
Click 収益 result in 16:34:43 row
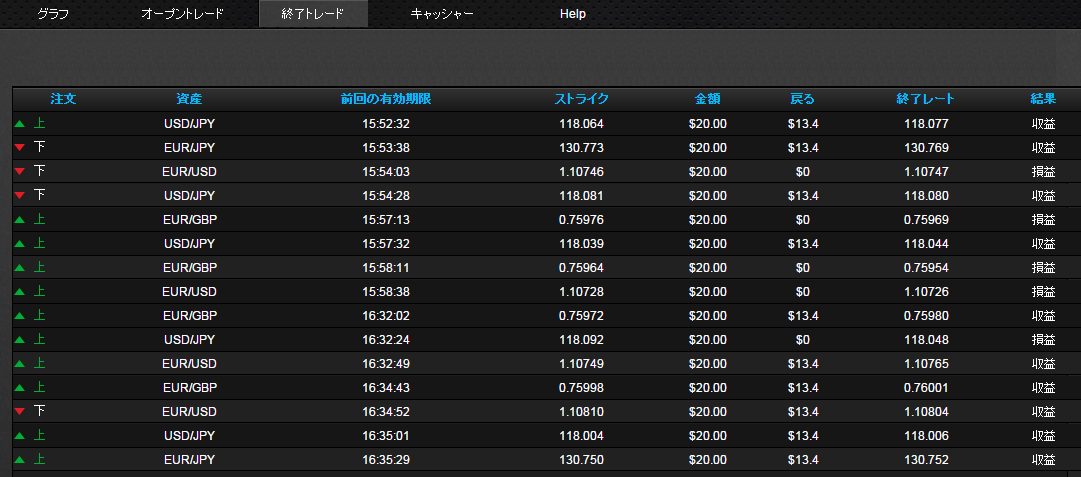click(1044, 387)
